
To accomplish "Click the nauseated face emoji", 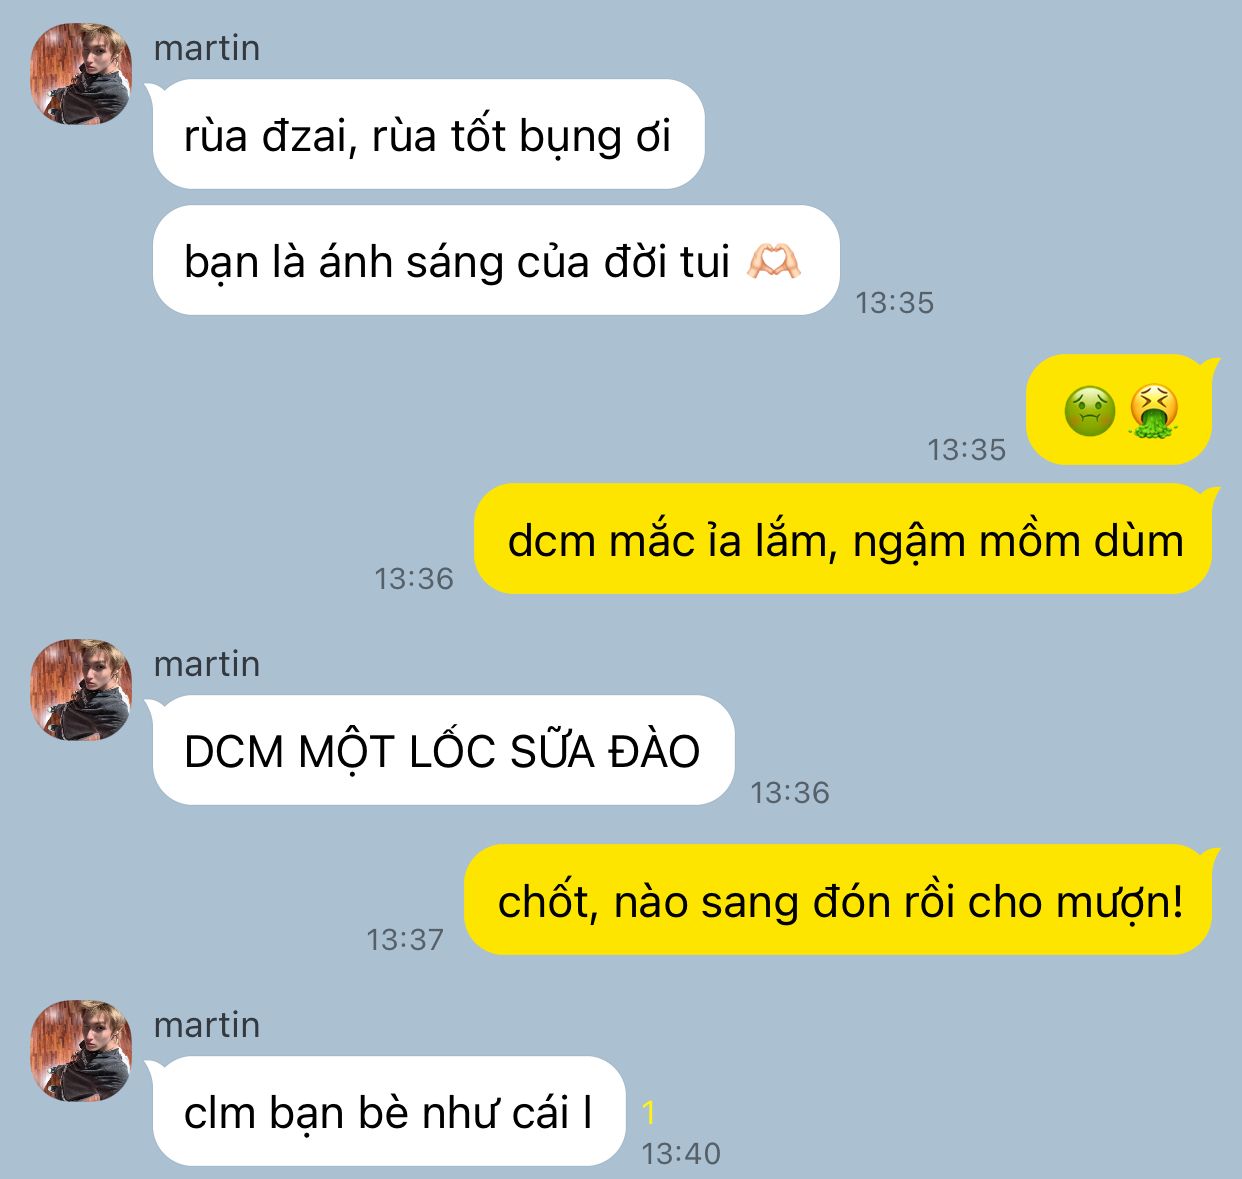I will coord(1089,411).
